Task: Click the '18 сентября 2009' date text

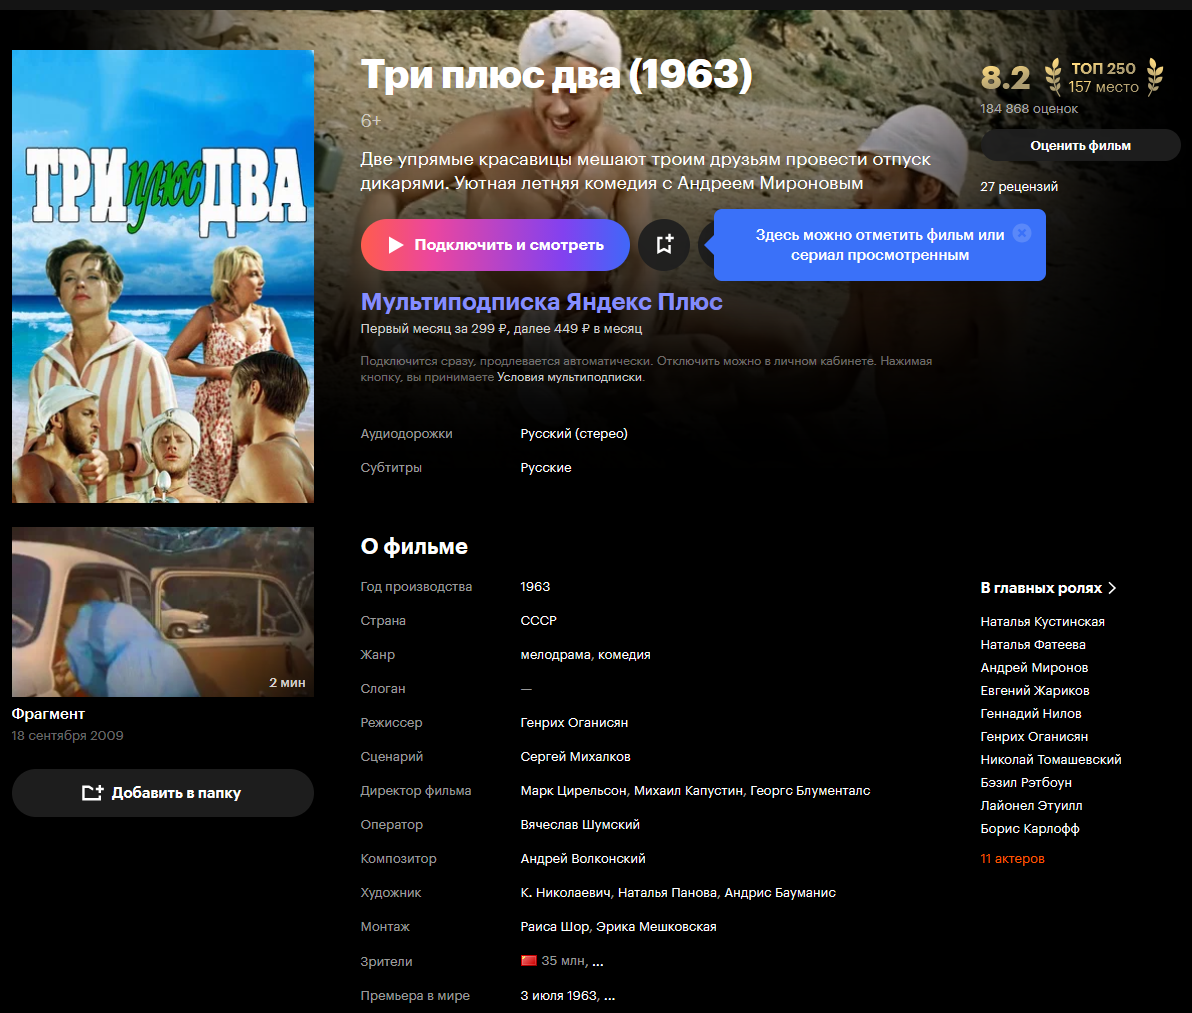Action: (67, 736)
